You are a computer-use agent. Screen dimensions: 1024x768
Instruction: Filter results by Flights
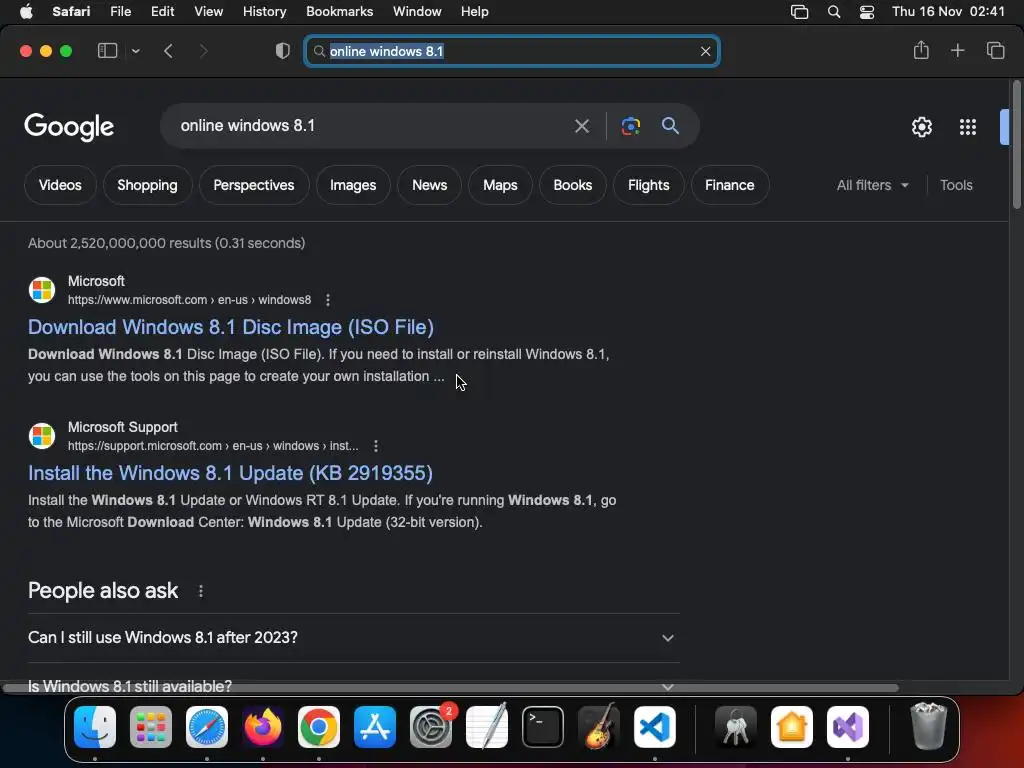tap(648, 185)
